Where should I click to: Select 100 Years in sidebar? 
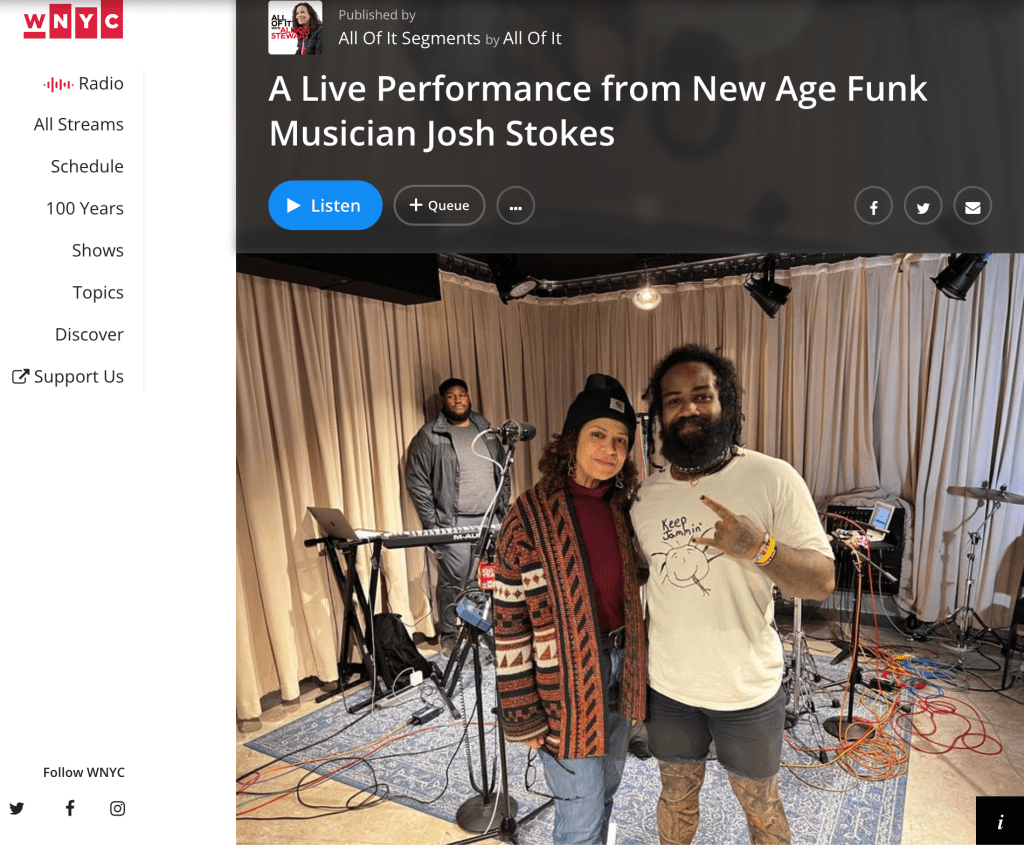(85, 208)
